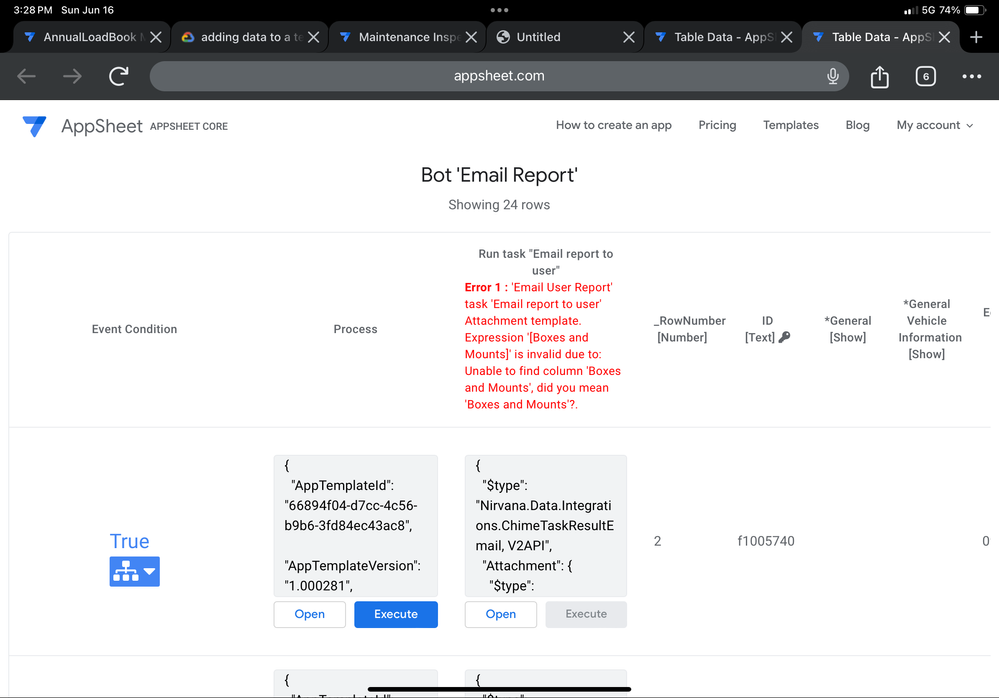Close the Untitled tab
Viewport: 999px width, 698px height.
(629, 37)
